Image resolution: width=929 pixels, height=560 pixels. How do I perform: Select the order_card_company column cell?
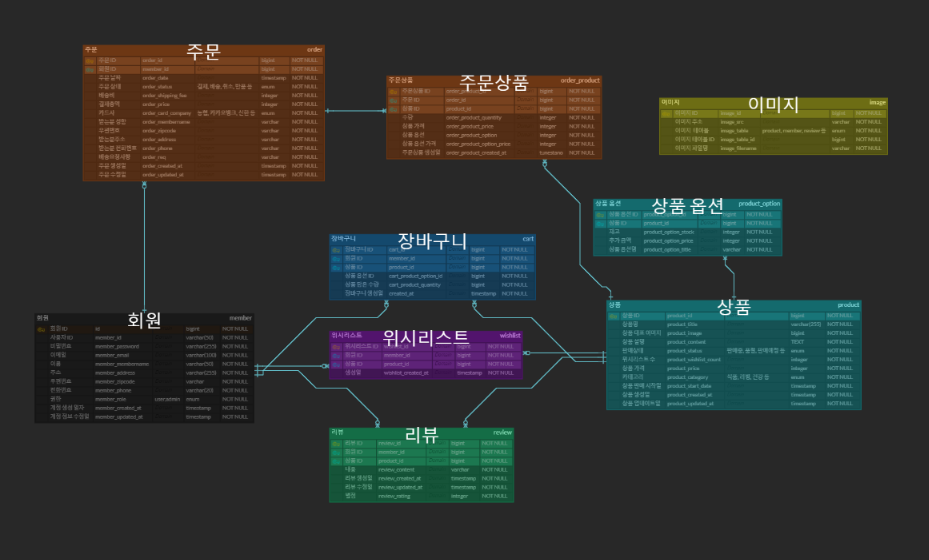(166, 113)
